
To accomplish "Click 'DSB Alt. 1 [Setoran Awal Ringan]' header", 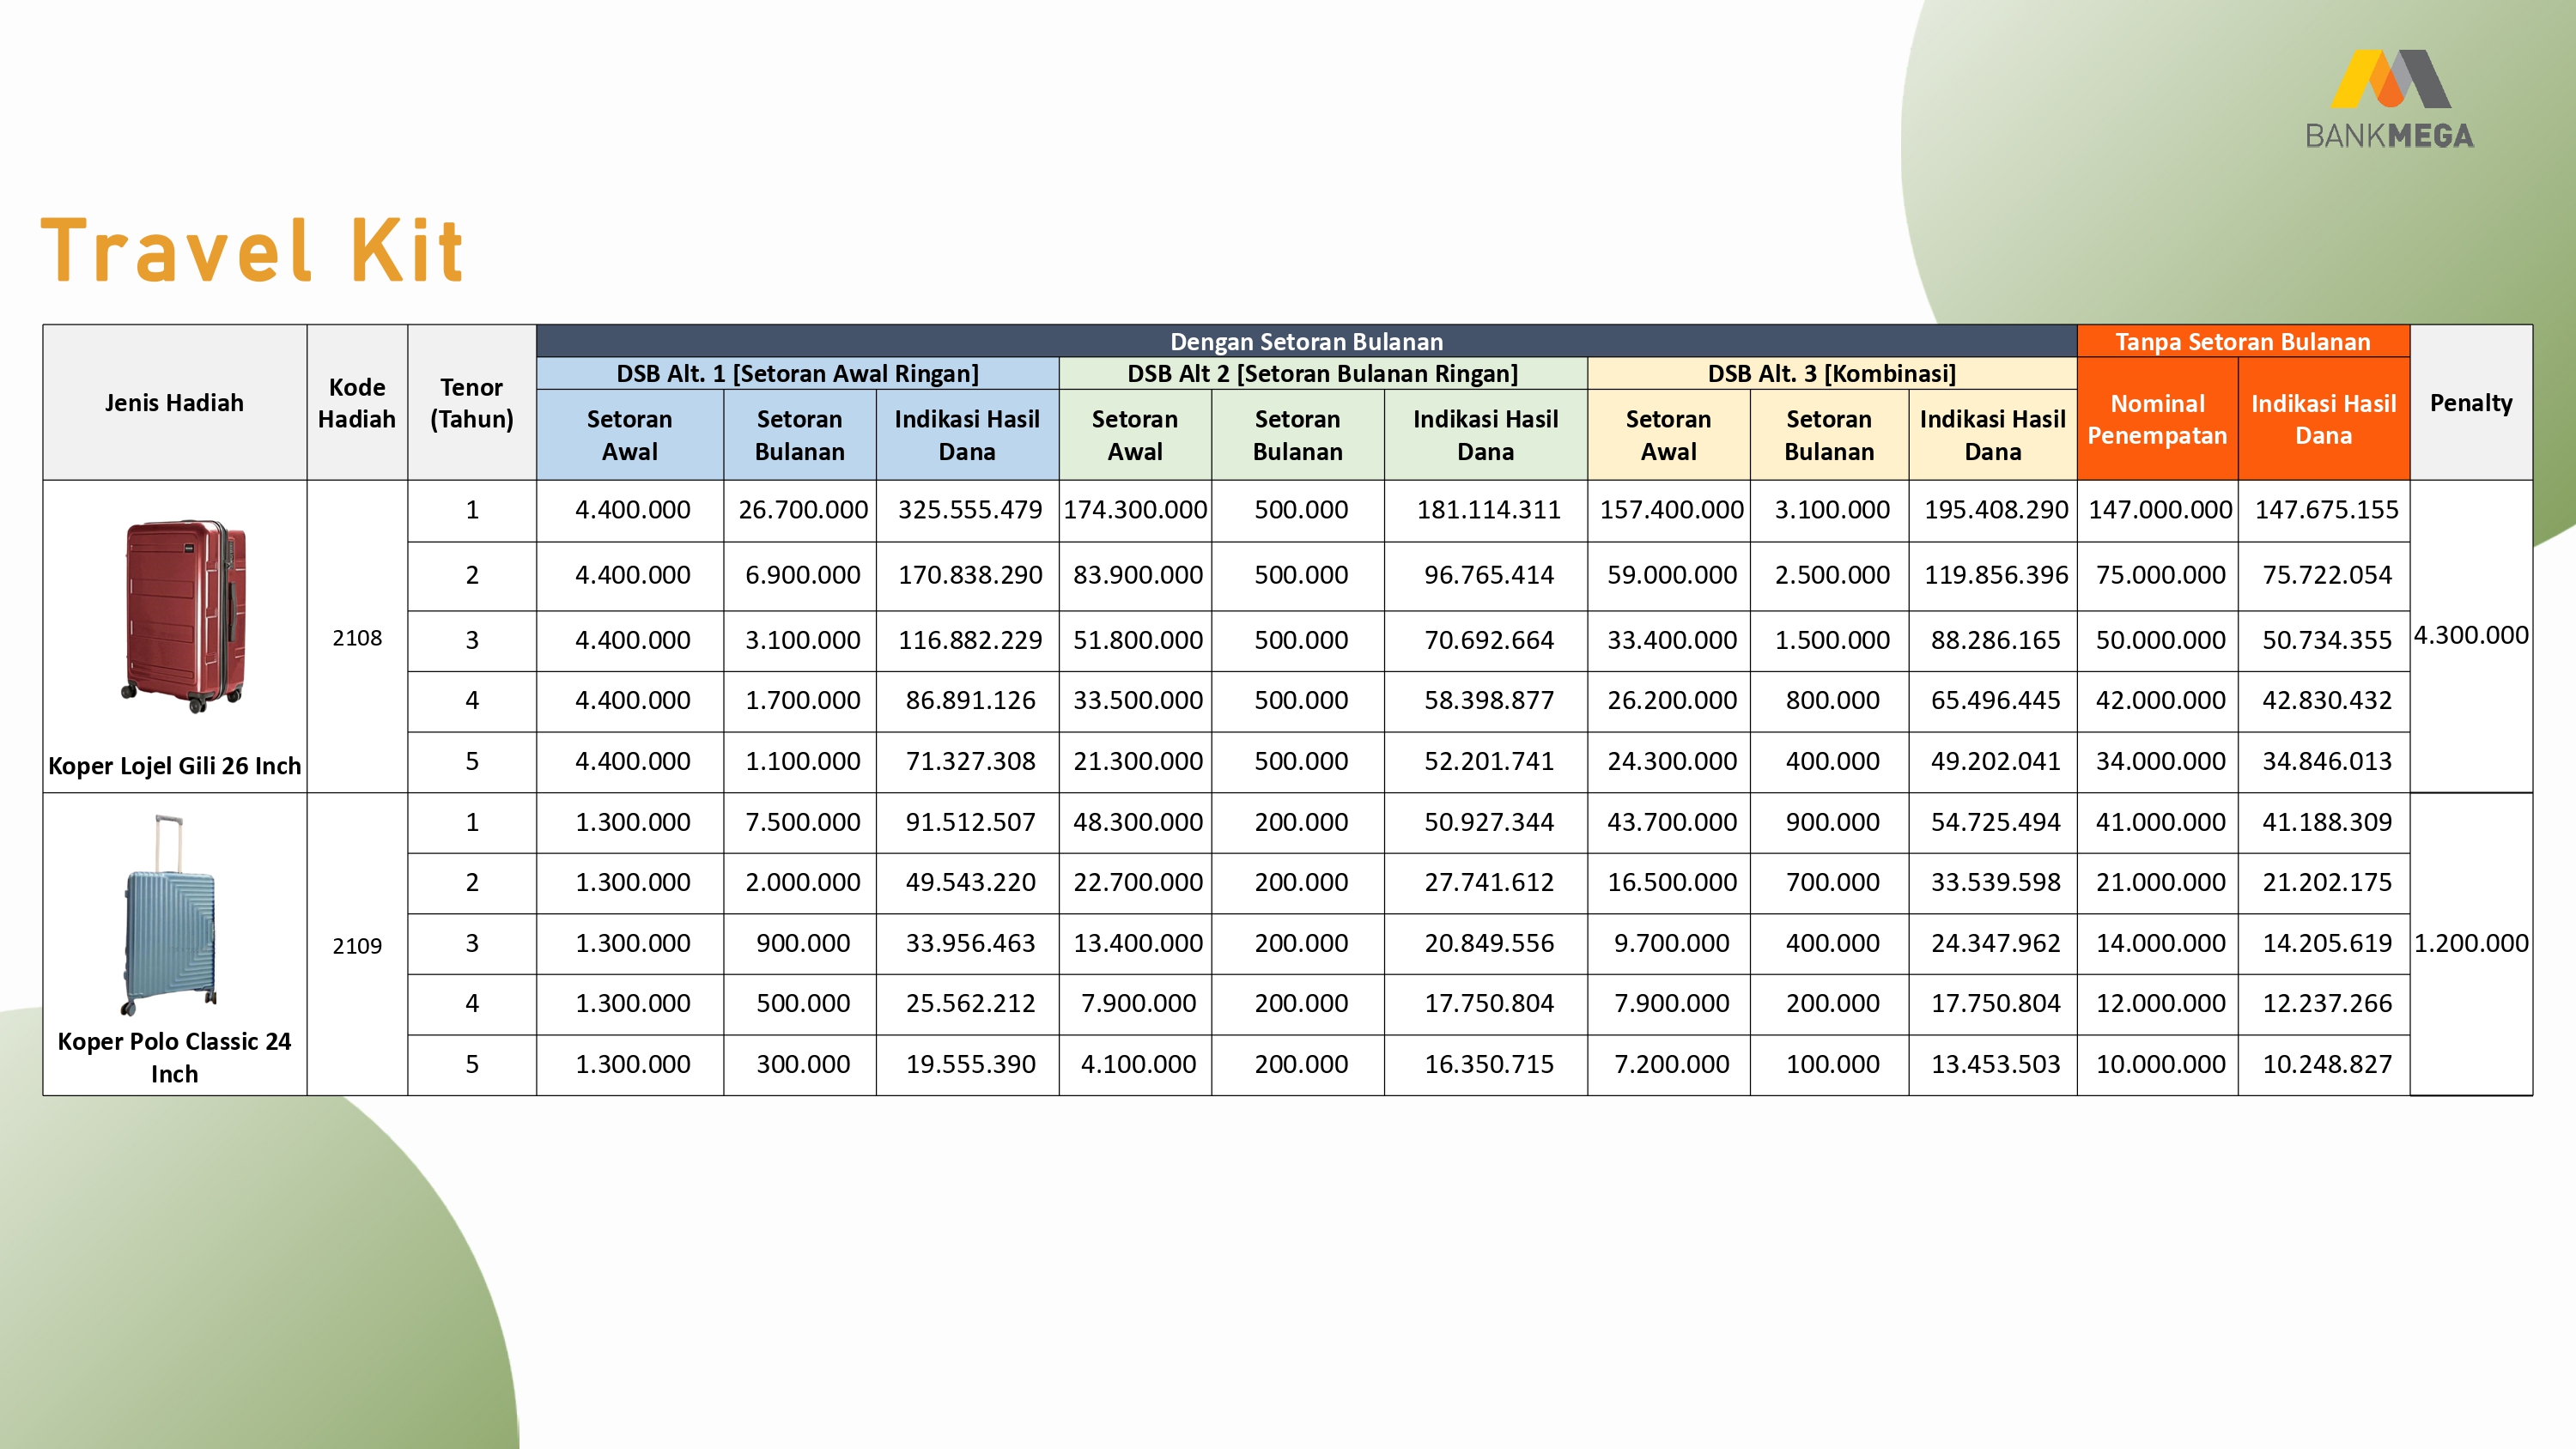I will [797, 373].
